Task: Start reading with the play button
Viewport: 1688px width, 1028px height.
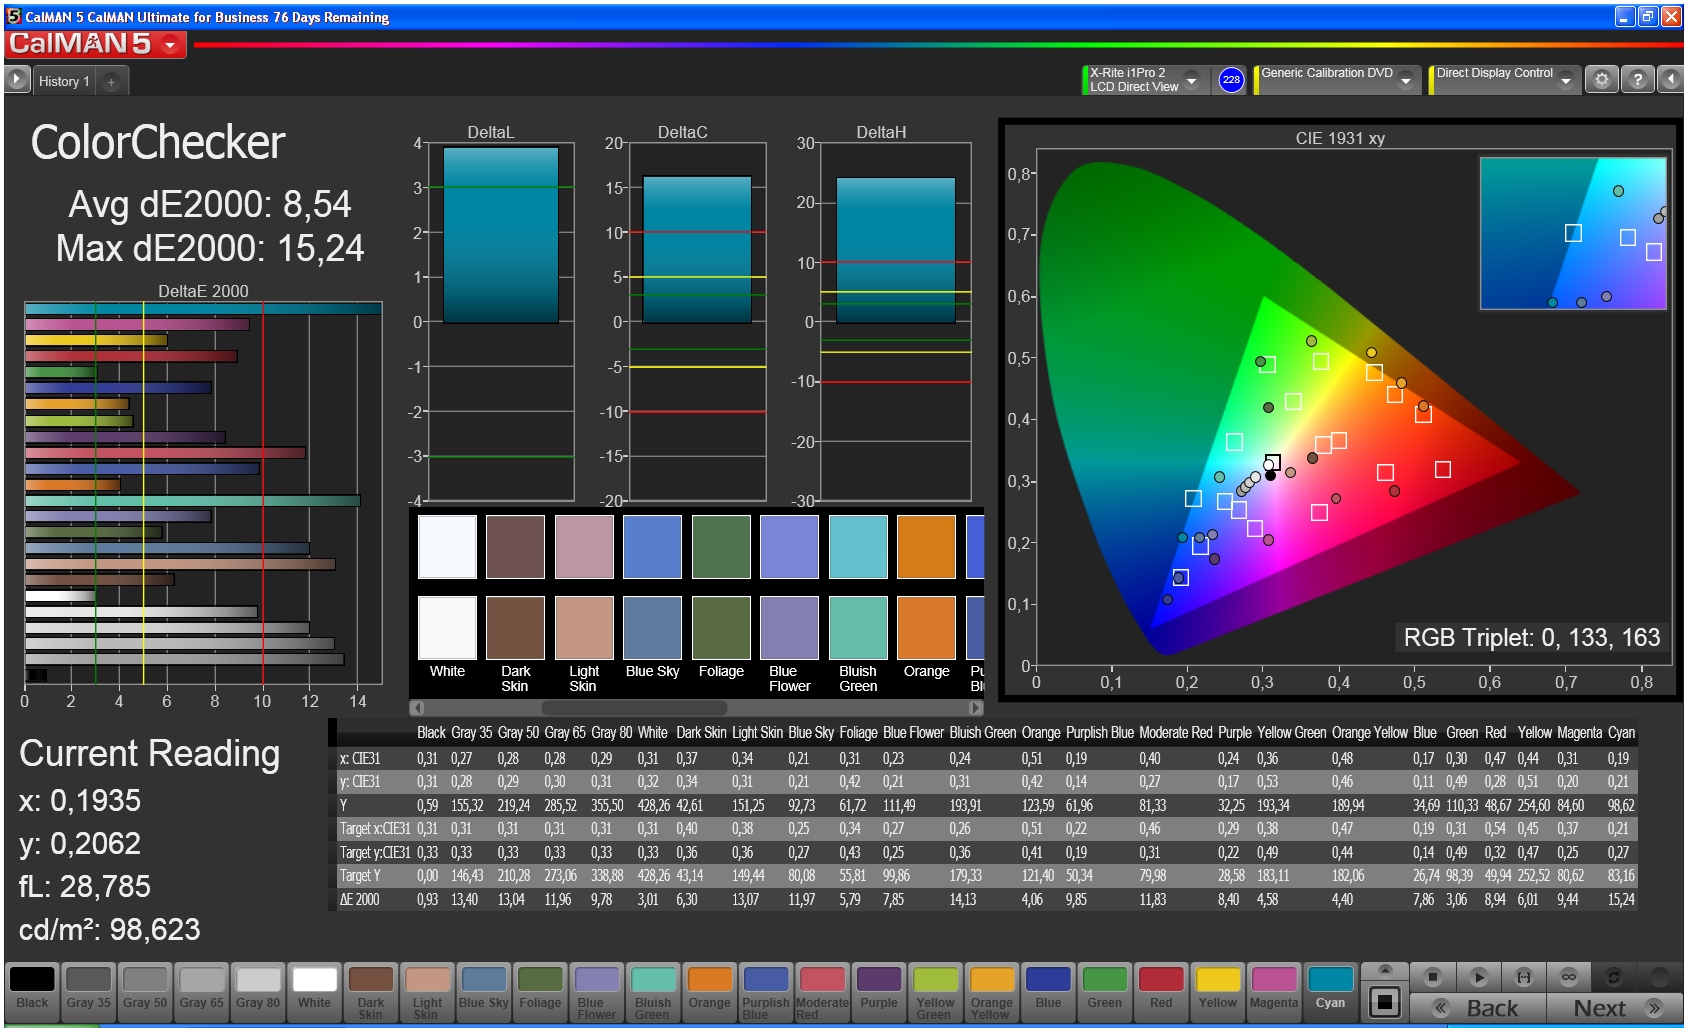Action: click(x=1479, y=976)
